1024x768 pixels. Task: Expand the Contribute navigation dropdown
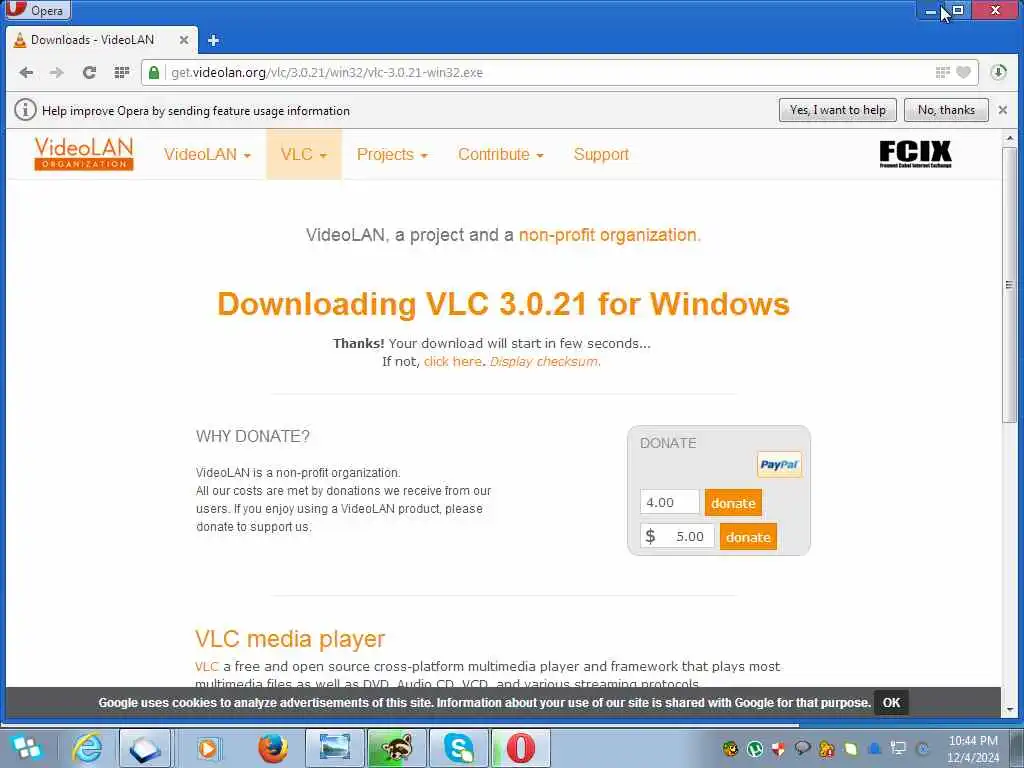[501, 155]
